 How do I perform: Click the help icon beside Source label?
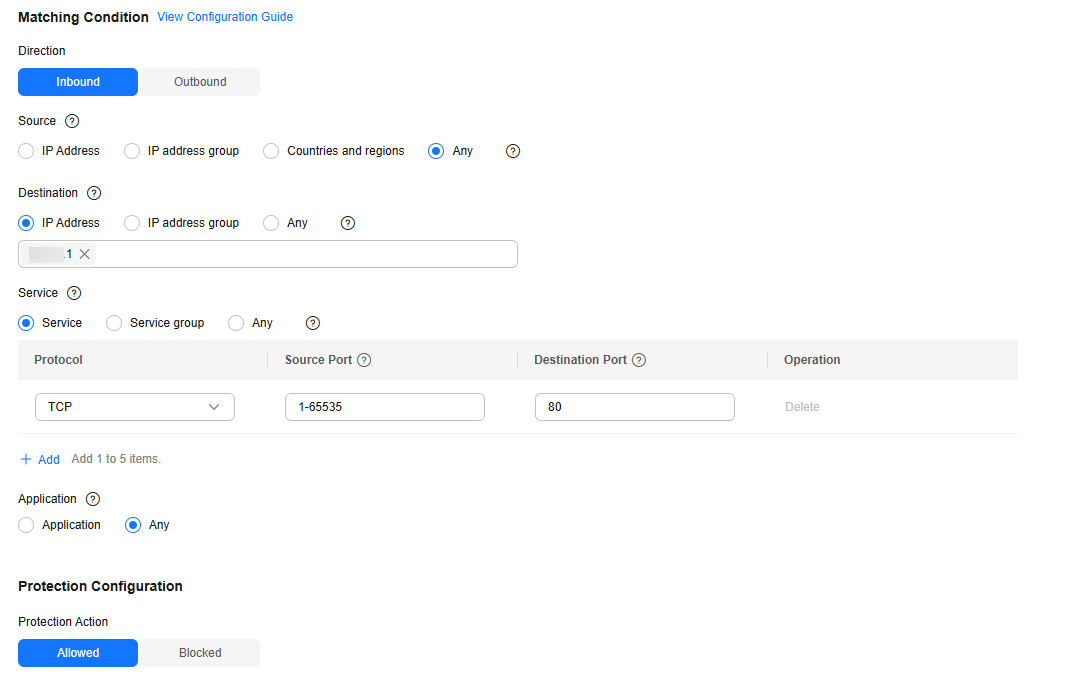72,121
